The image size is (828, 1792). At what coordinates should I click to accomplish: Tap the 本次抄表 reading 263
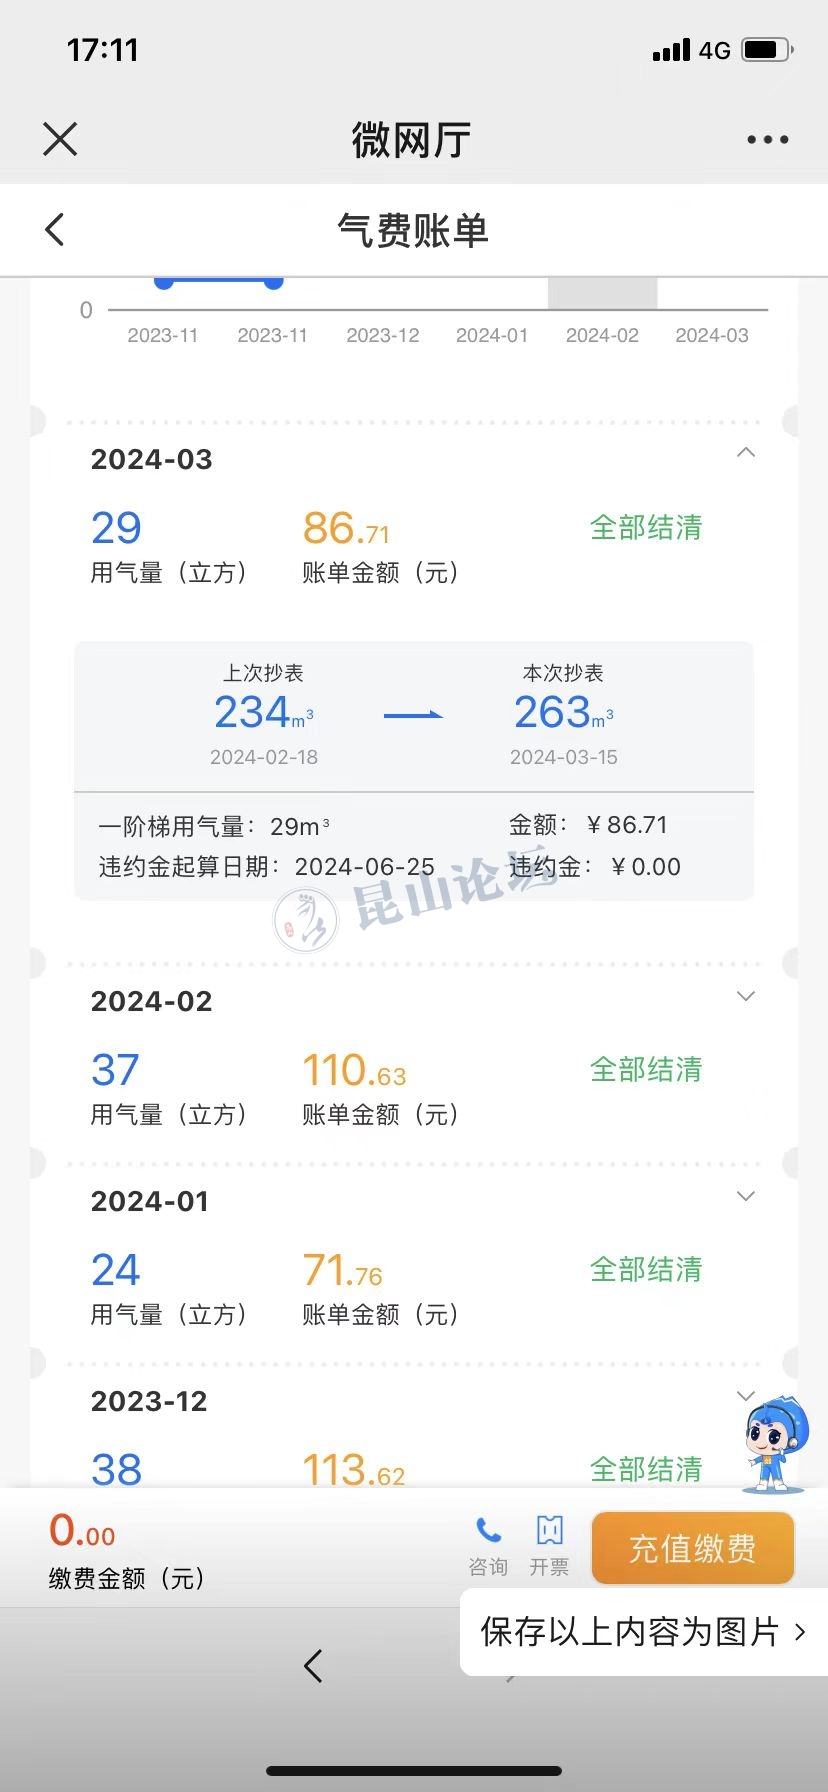coord(554,713)
